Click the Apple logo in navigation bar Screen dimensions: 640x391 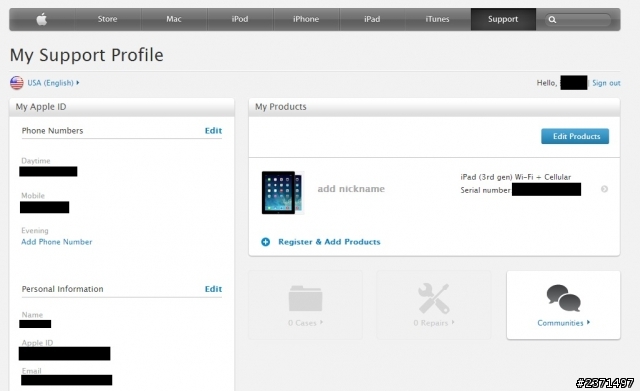click(x=42, y=19)
